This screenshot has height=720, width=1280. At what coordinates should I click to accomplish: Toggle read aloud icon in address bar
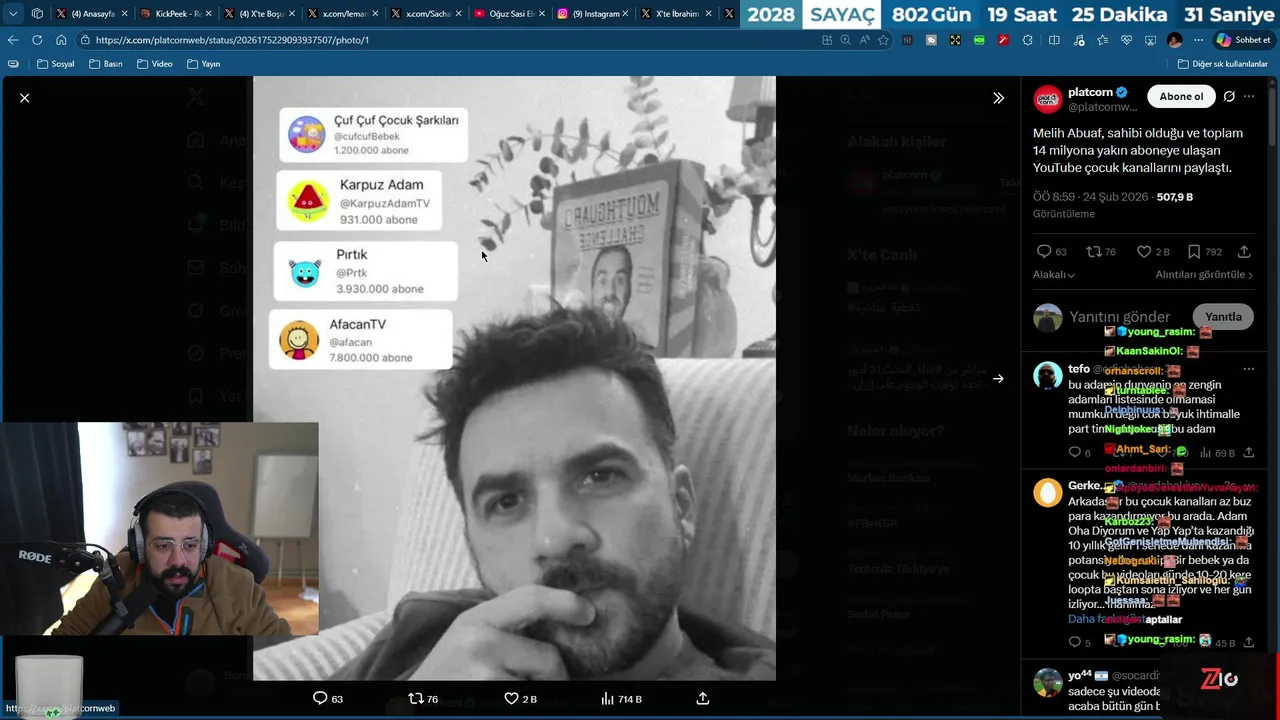(x=865, y=40)
